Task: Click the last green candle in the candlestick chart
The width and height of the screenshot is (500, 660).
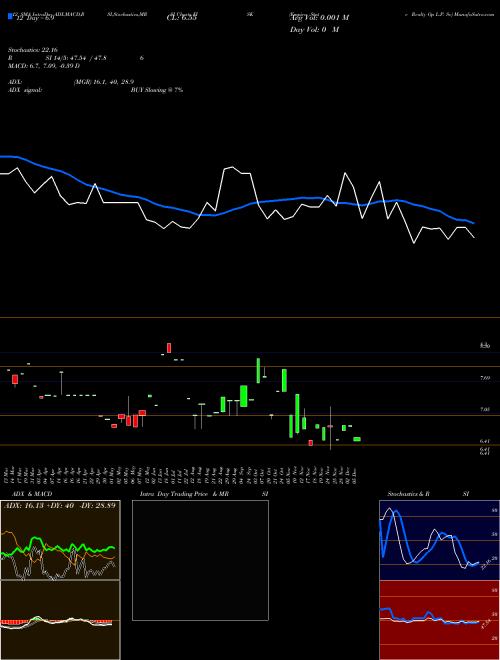Action: point(357,439)
